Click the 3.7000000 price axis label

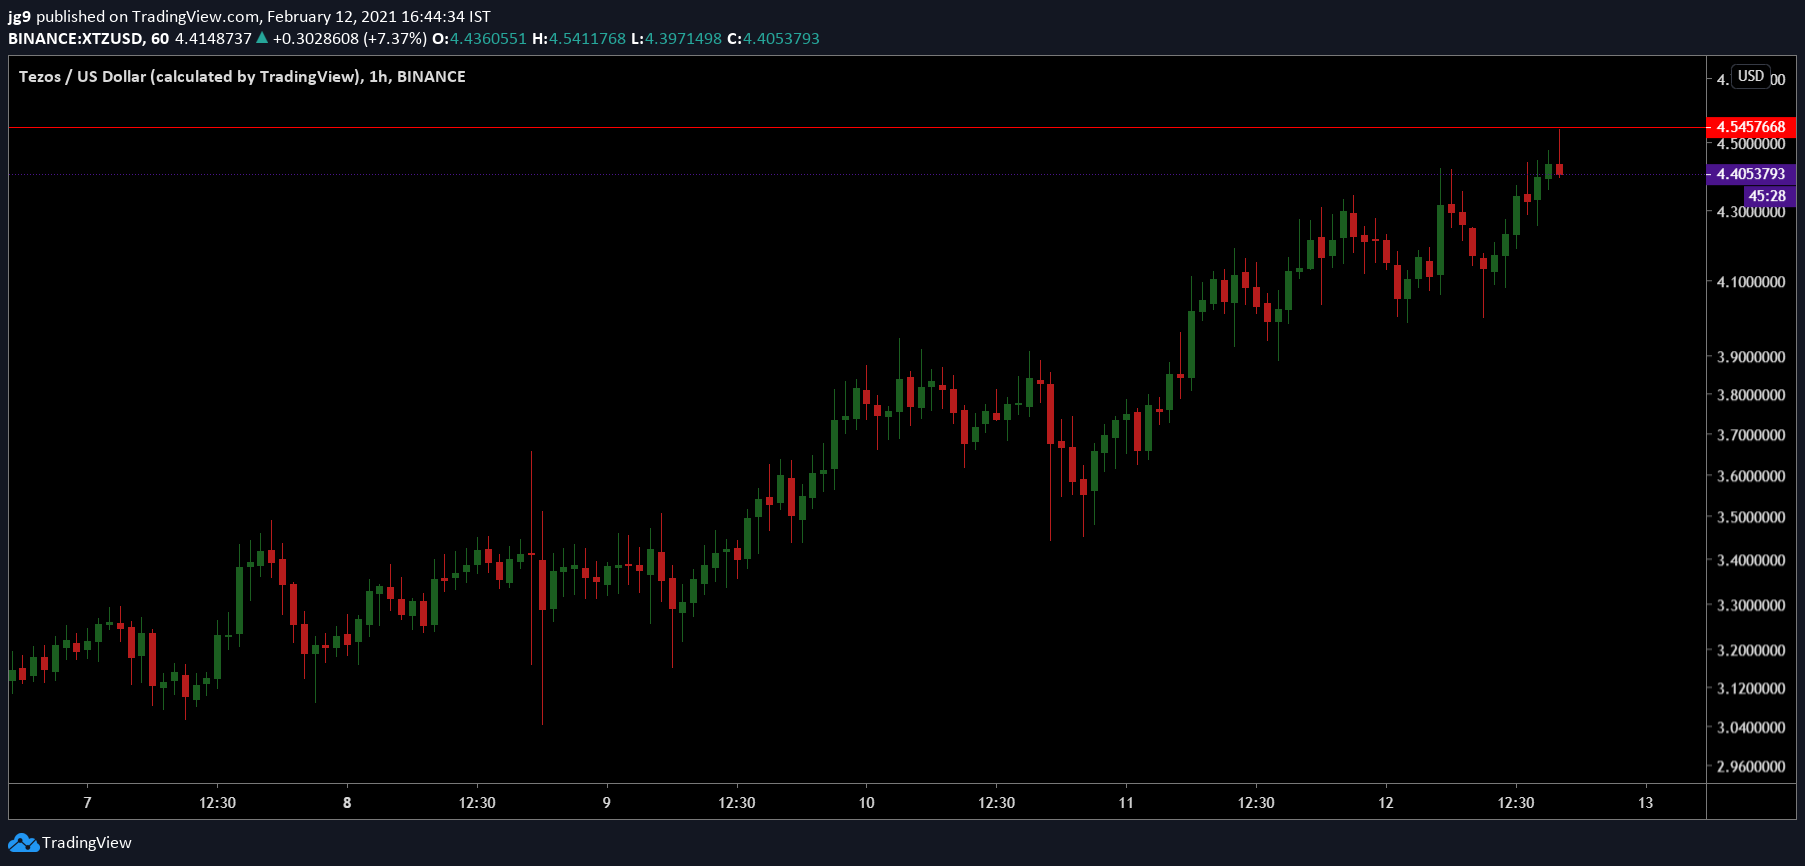(1751, 435)
